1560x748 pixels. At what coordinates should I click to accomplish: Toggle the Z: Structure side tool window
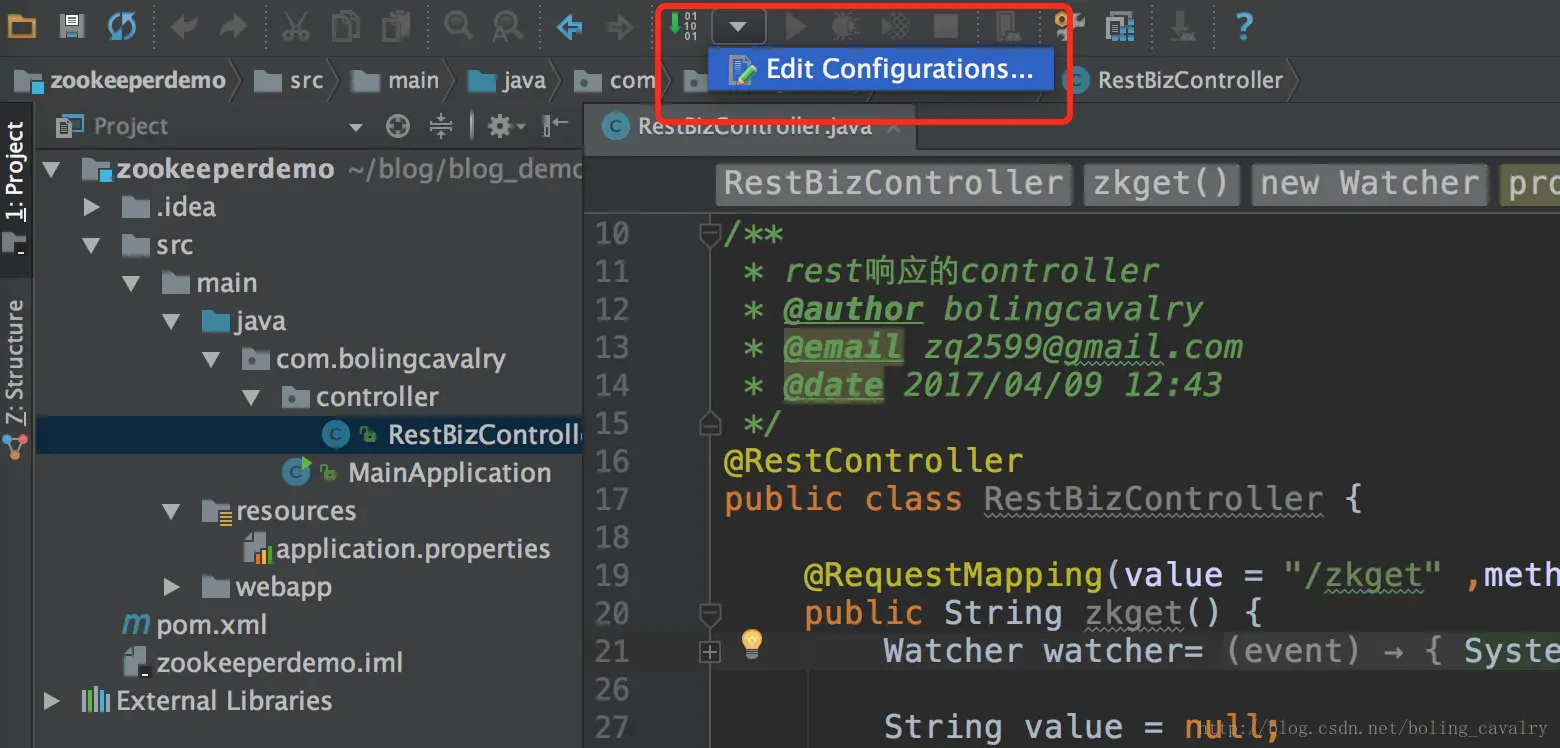point(15,362)
